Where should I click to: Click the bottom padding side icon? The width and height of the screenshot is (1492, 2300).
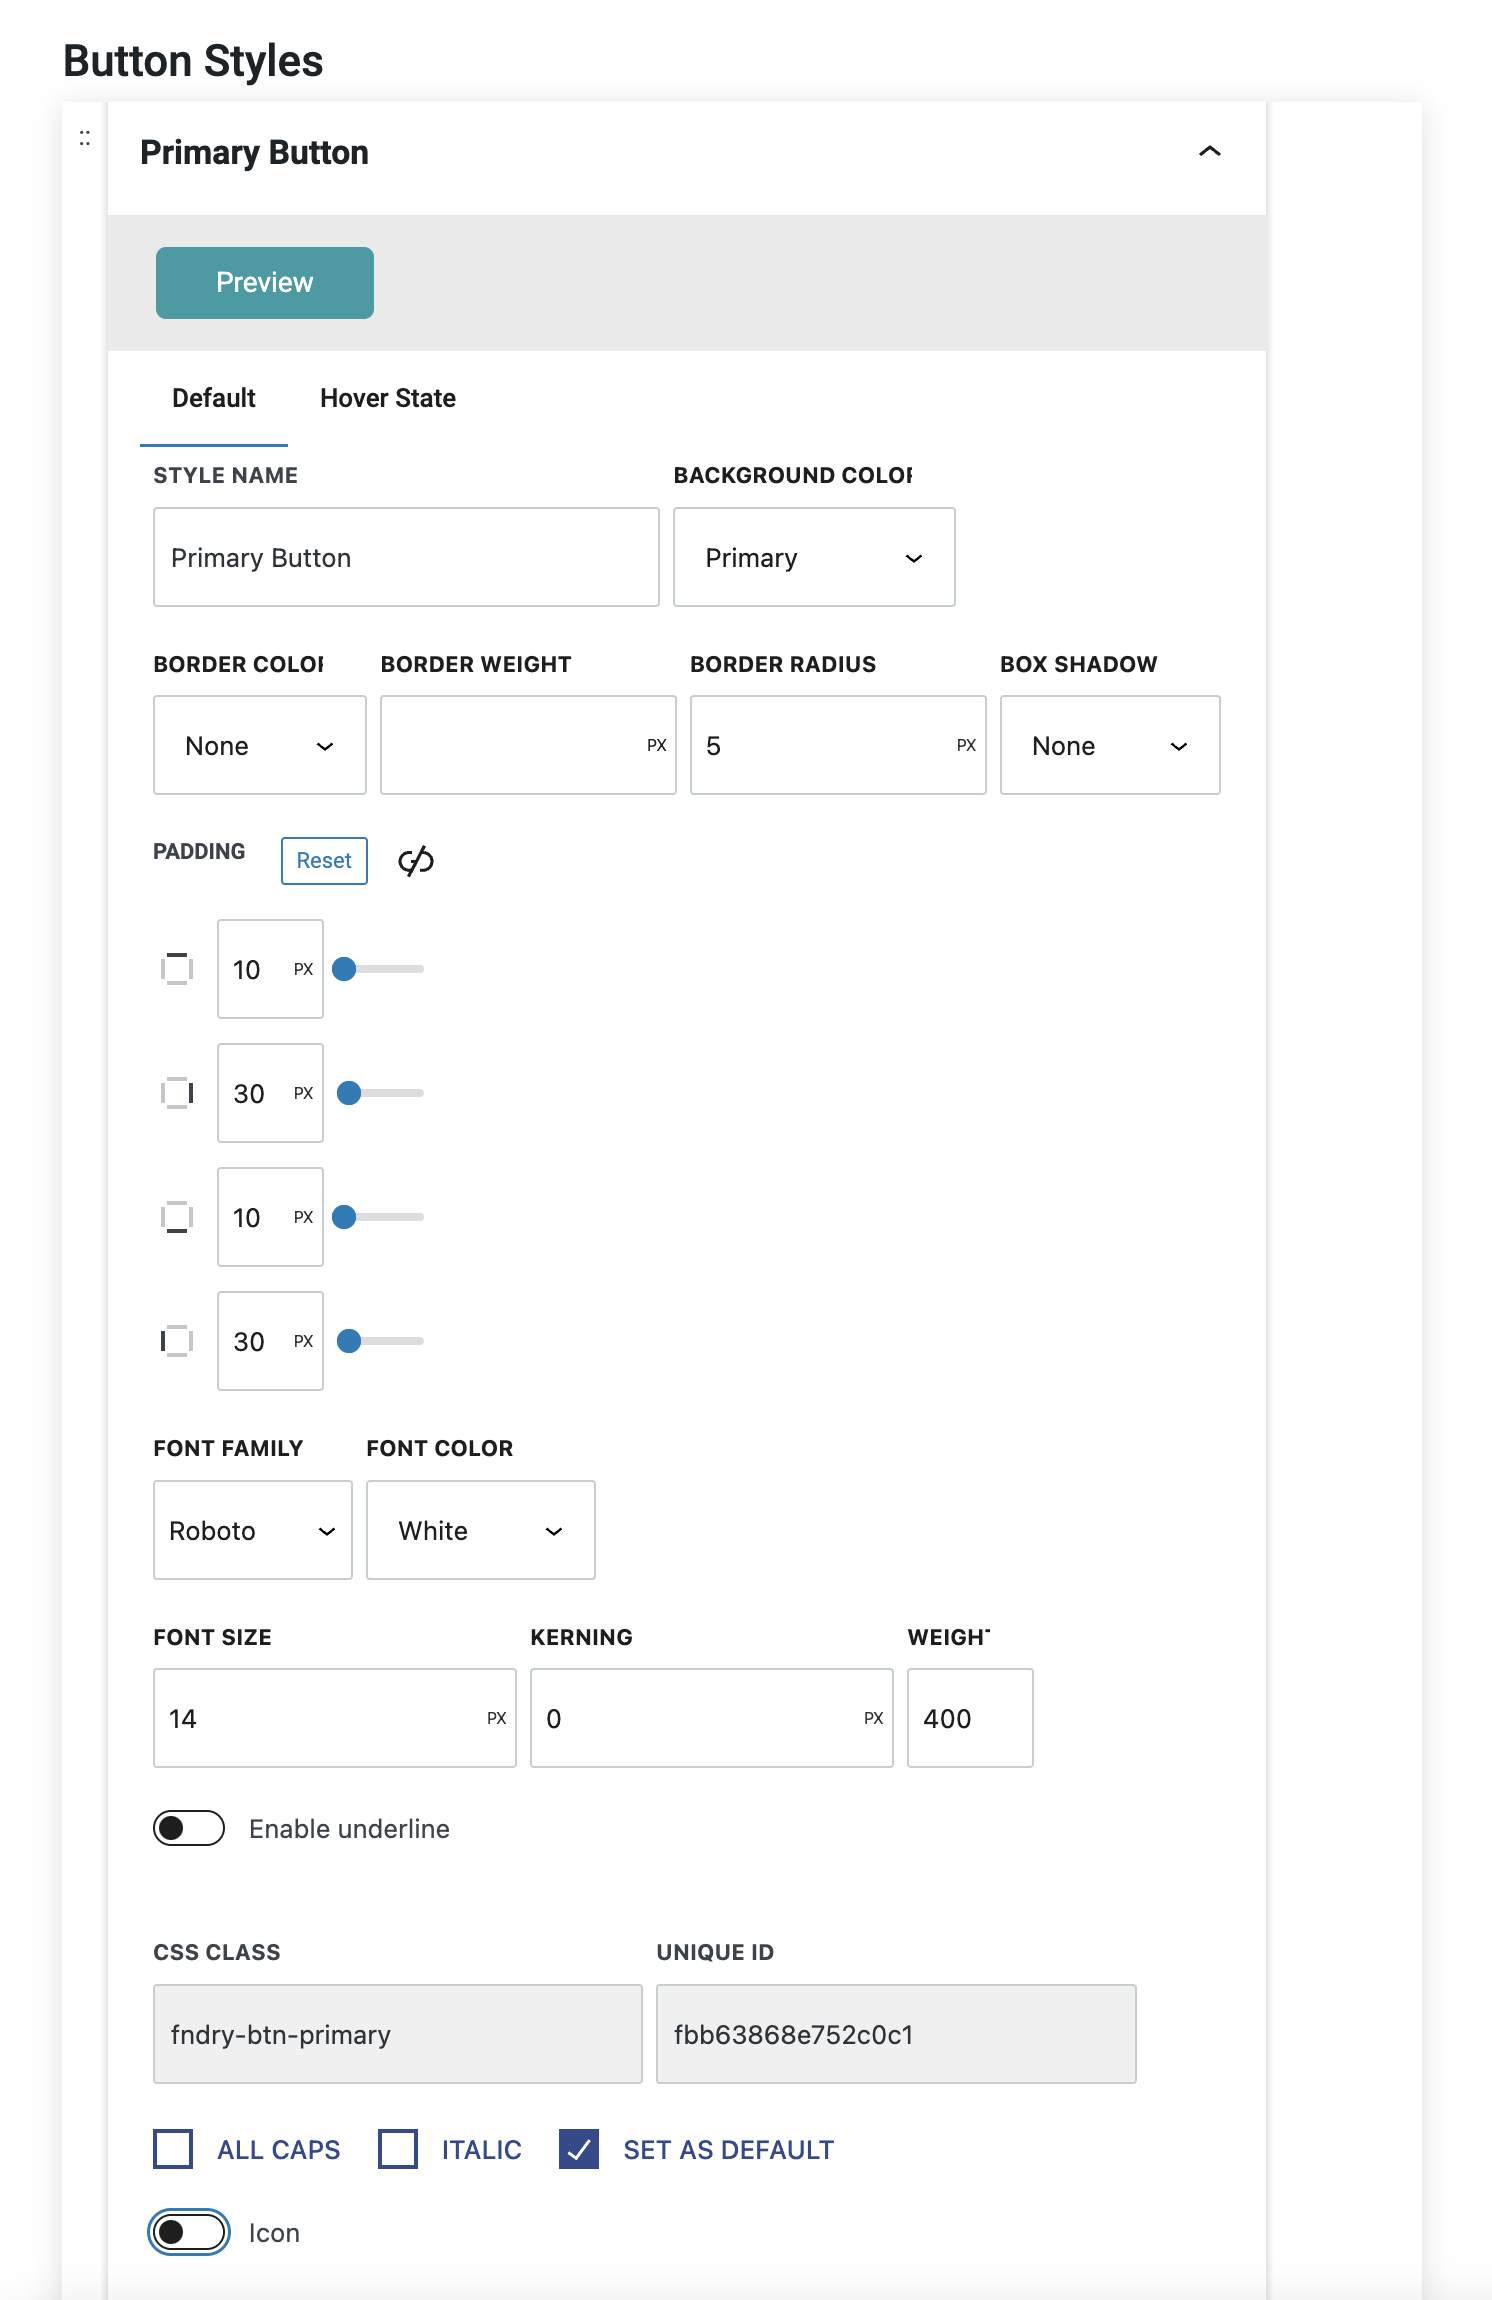click(177, 1217)
